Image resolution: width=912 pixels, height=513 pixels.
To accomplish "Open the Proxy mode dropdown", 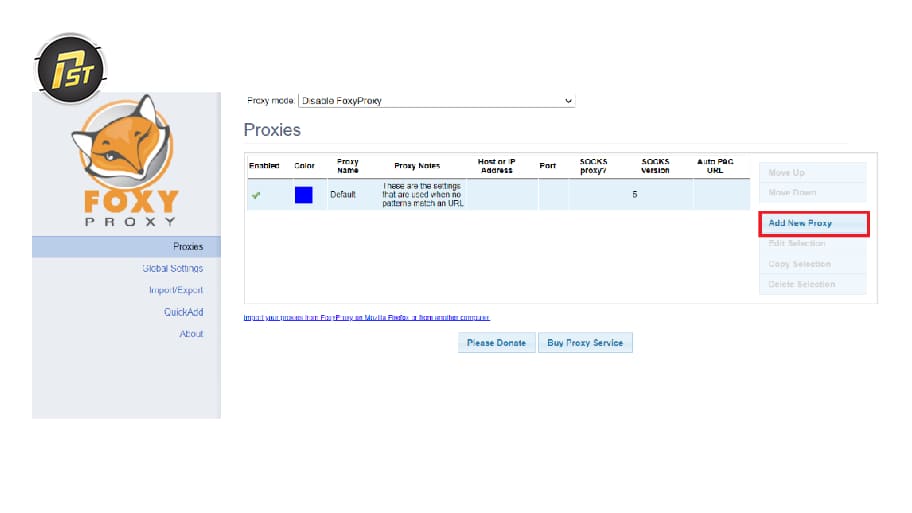I will [x=436, y=101].
